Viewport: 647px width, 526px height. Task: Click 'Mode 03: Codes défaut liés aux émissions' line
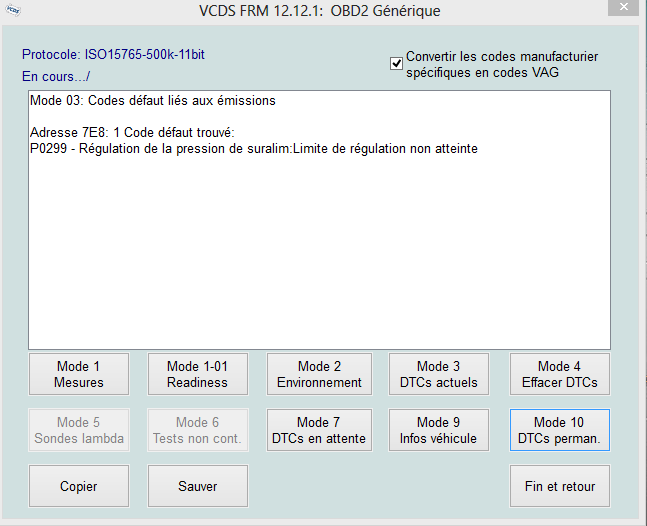pos(153,100)
